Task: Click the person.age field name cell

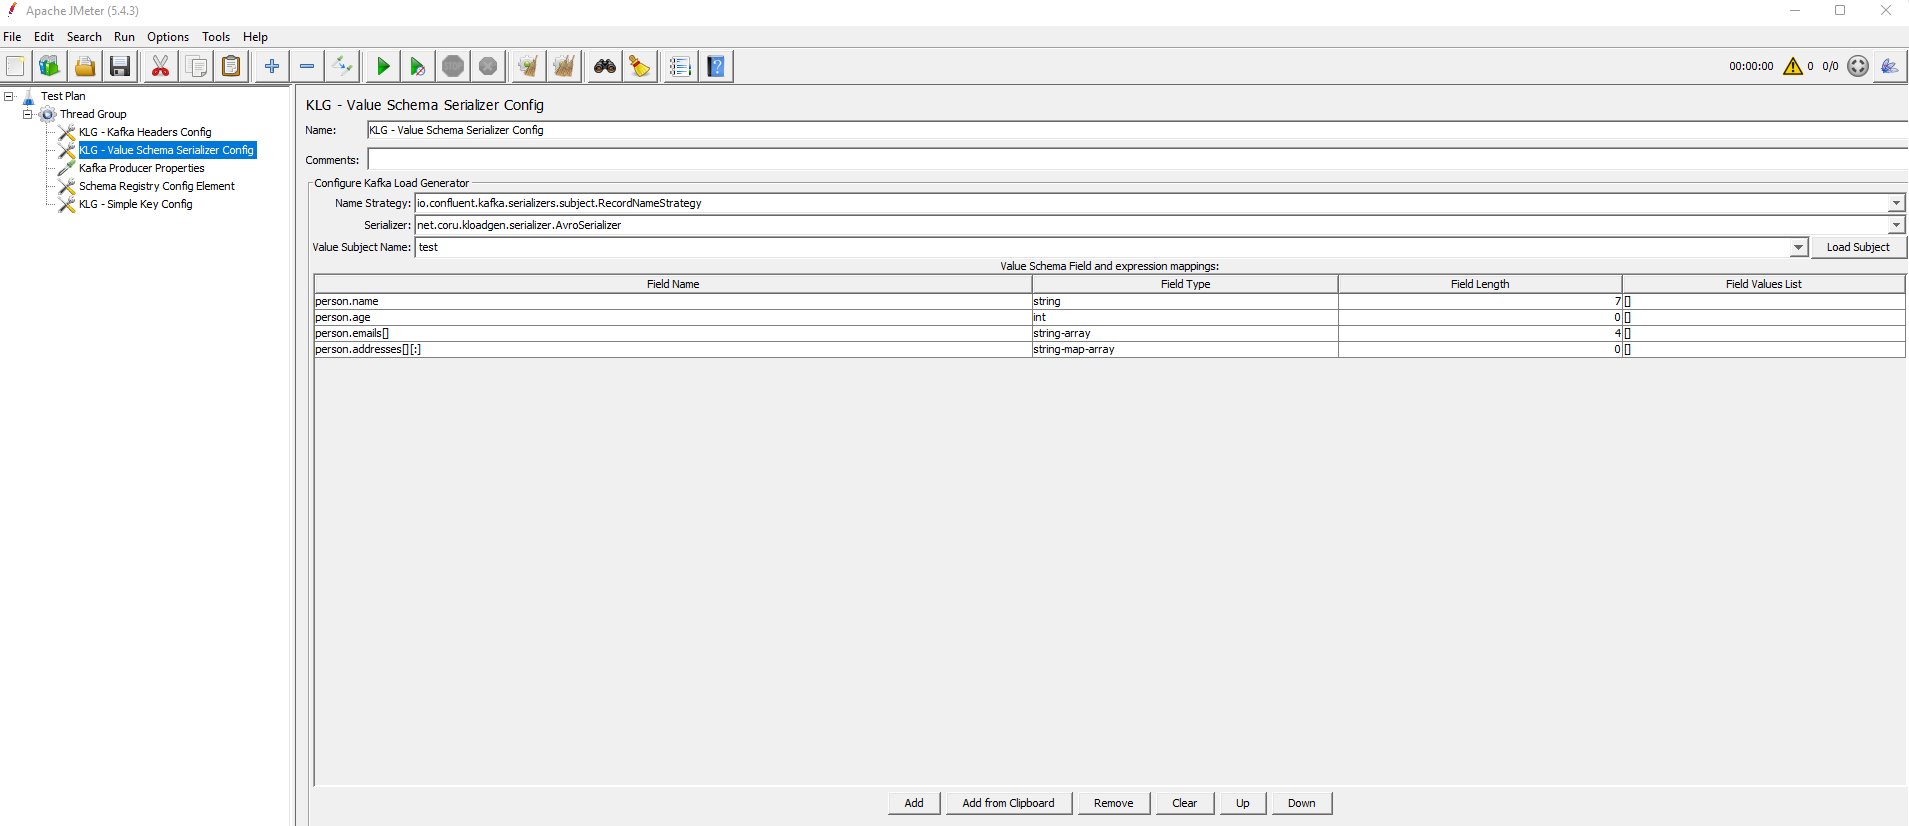Action: (x=672, y=317)
